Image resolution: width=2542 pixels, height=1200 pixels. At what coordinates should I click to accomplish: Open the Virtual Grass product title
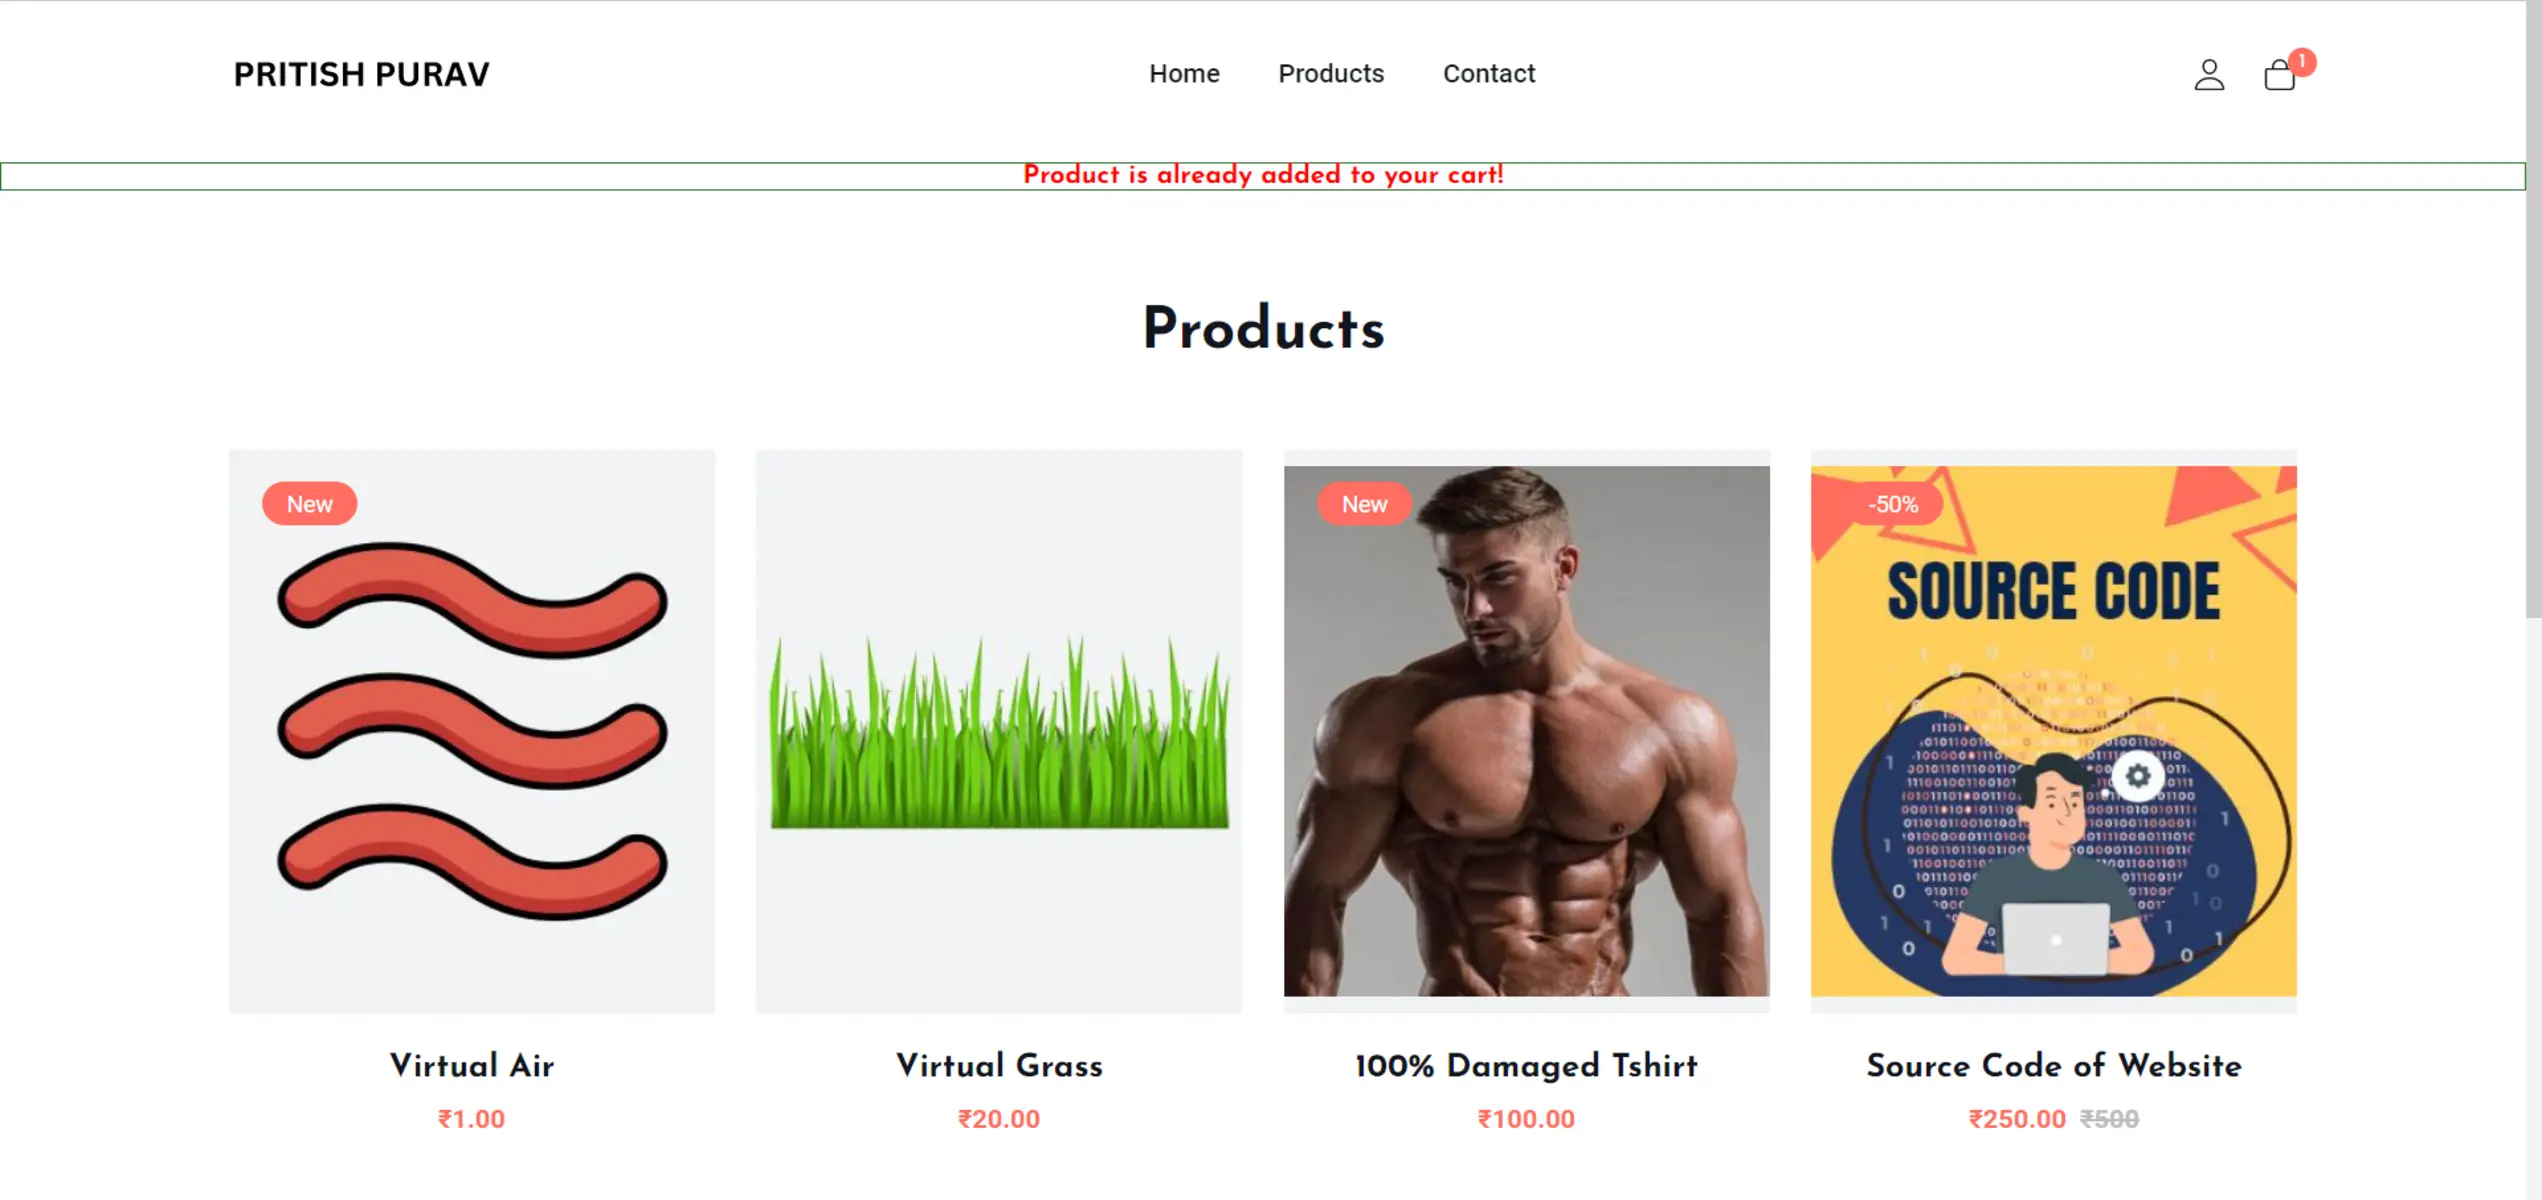tap(999, 1065)
